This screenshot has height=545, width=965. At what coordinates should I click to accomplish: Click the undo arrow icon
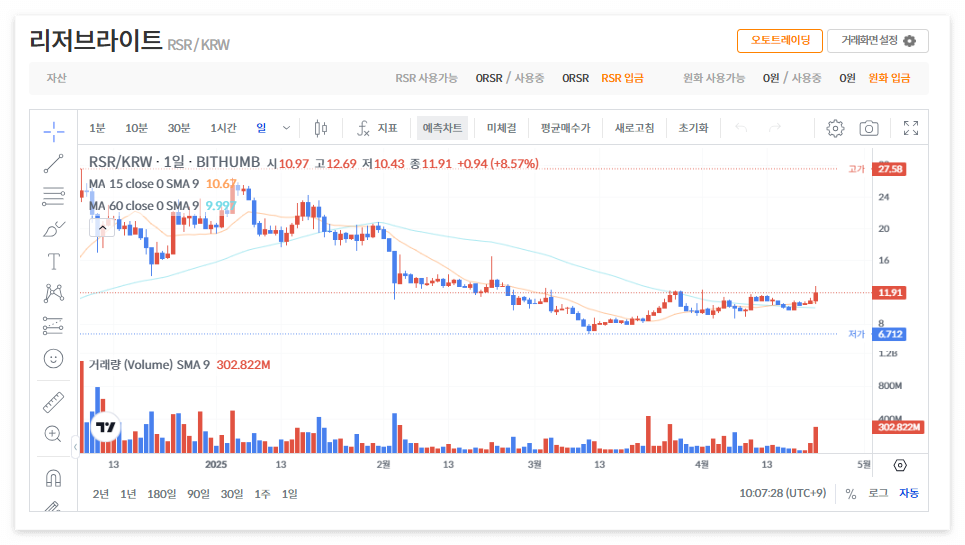click(x=741, y=128)
